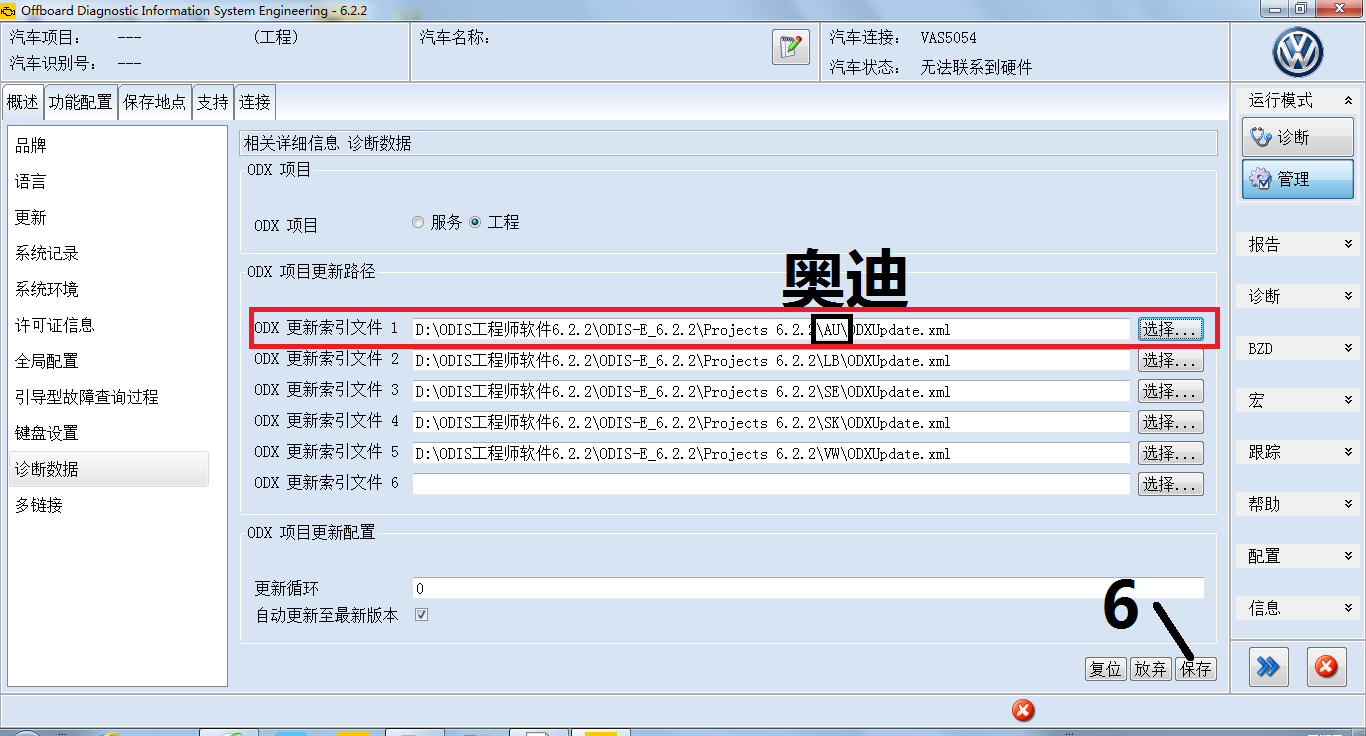The width and height of the screenshot is (1366, 736).
Task: Click the AU path field for index file 1
Action: [771, 330]
